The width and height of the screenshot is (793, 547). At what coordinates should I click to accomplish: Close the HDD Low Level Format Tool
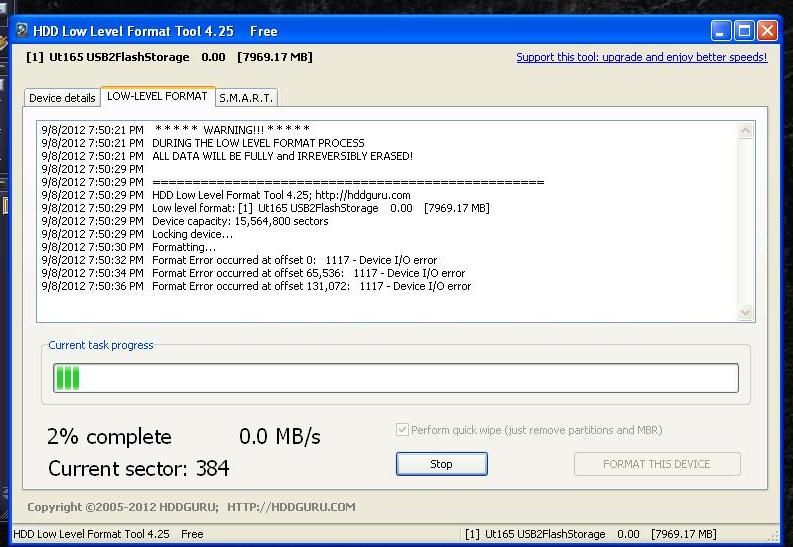coord(767,31)
